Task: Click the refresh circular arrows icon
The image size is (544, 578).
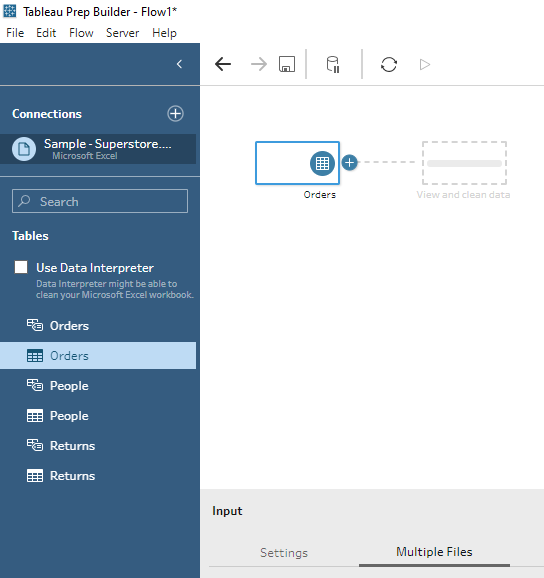Action: tap(389, 64)
